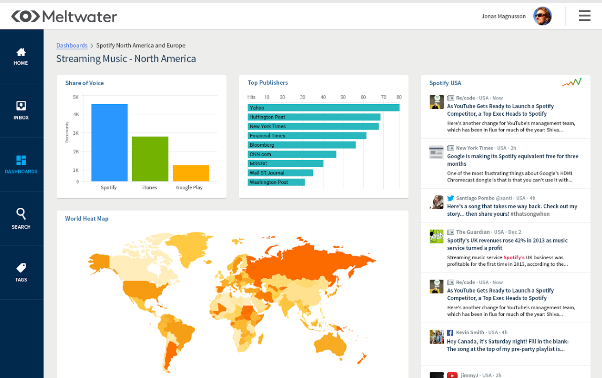Screen dimensions: 602x378
Task: Click the Washington Post publisher bar
Action: coord(276,182)
